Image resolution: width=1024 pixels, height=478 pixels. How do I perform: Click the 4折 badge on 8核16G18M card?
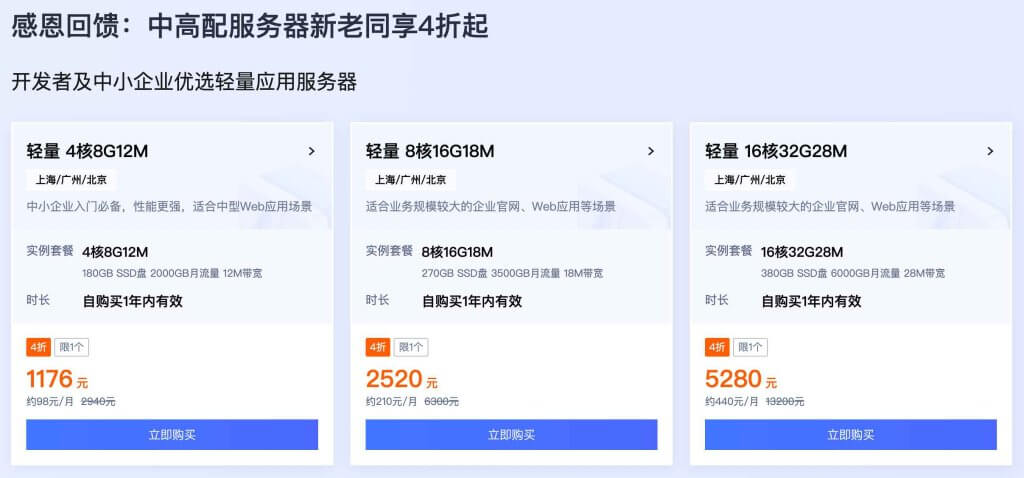[377, 347]
